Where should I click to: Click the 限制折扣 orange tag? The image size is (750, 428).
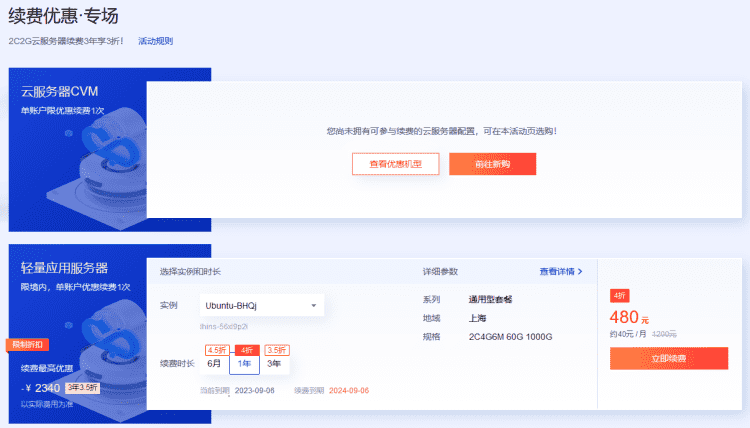27,345
